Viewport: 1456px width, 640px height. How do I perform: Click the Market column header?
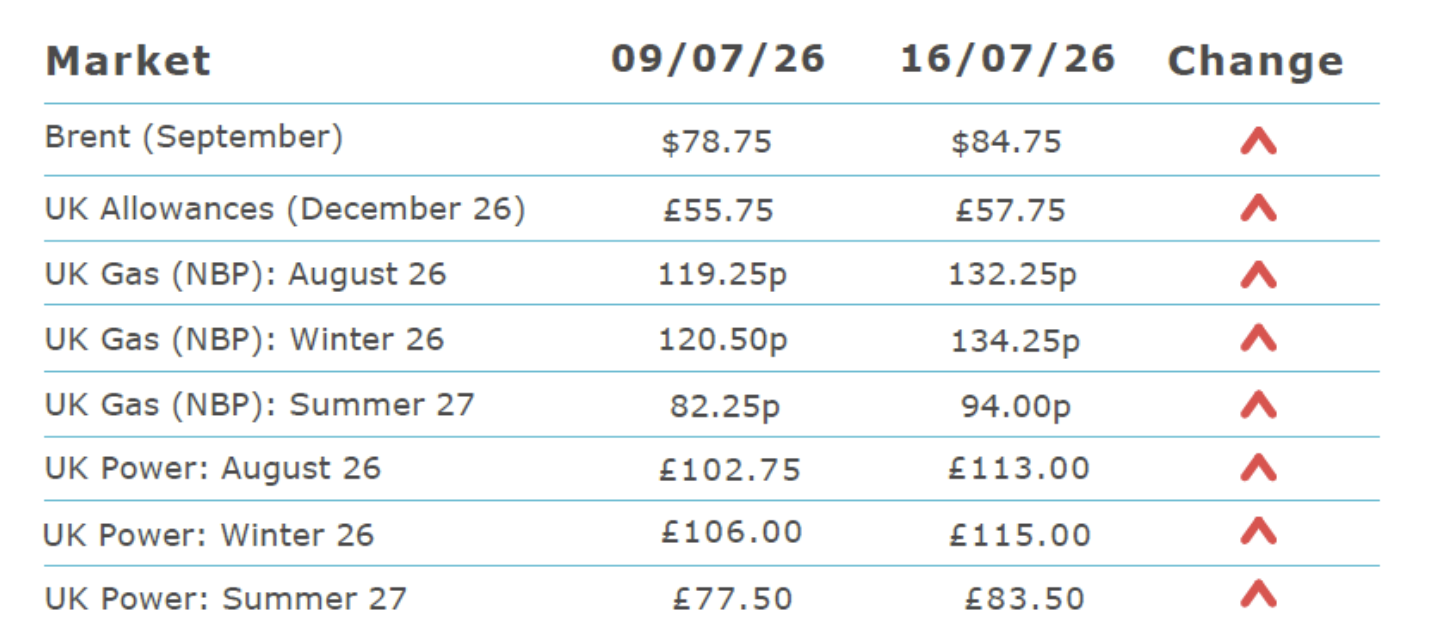click(128, 61)
